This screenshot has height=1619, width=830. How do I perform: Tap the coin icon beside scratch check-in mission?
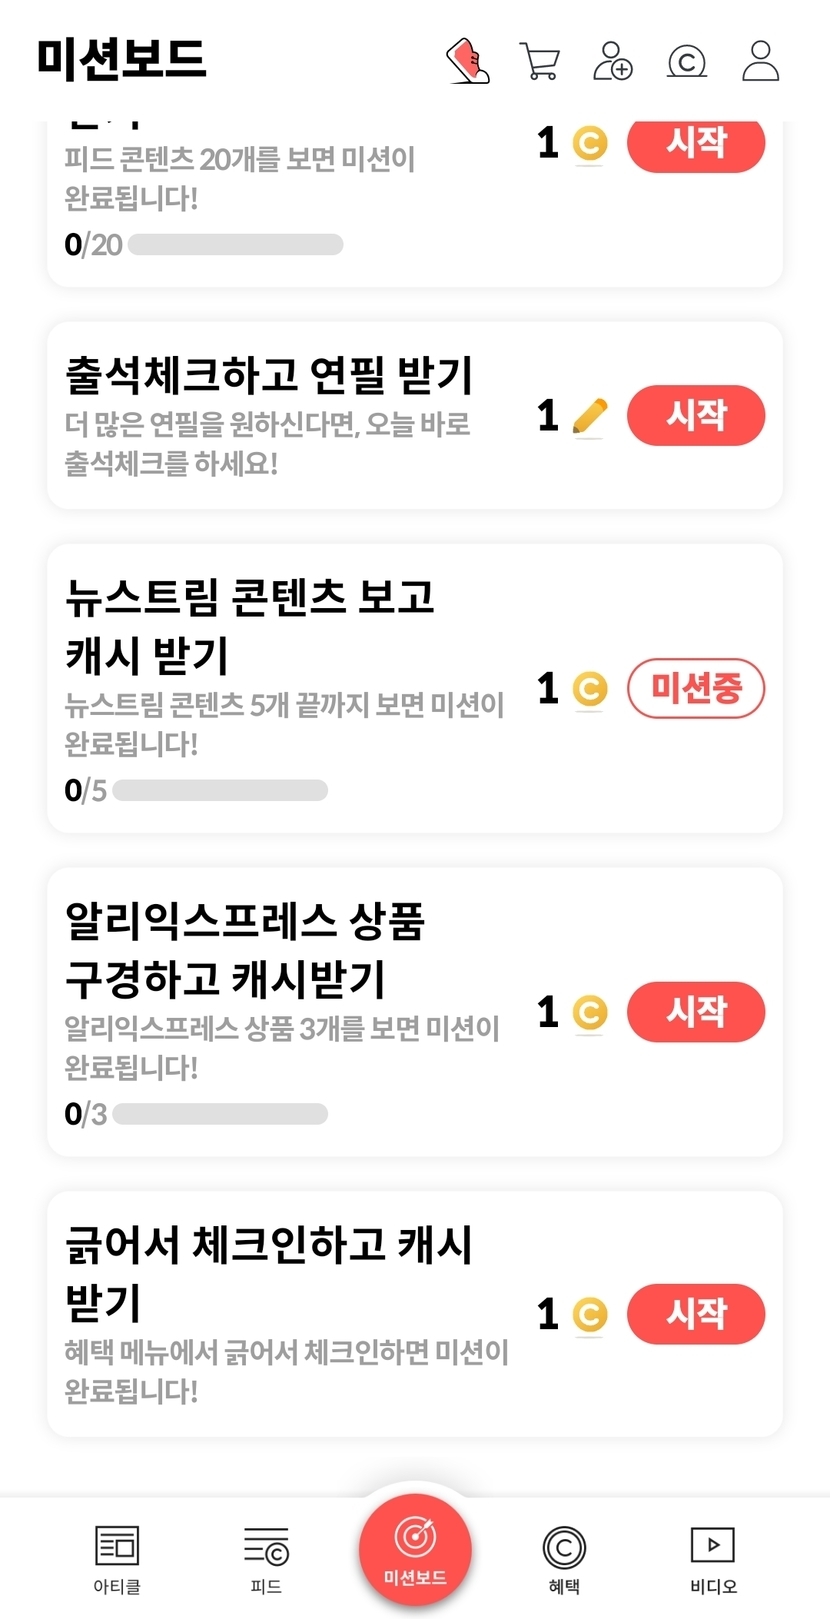[x=590, y=1314]
